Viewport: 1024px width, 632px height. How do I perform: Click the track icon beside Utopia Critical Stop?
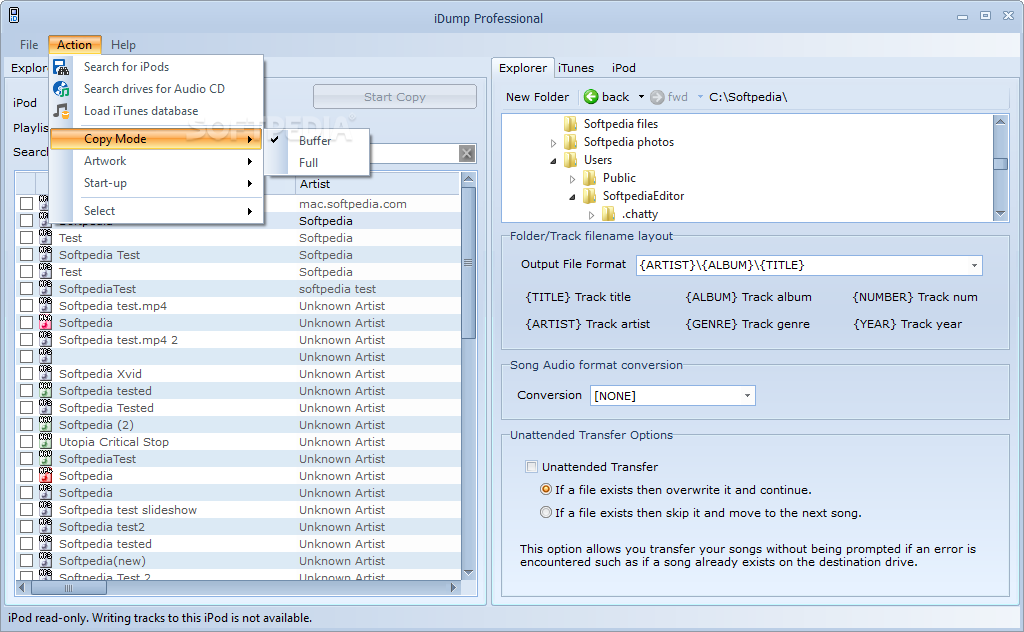(45, 441)
